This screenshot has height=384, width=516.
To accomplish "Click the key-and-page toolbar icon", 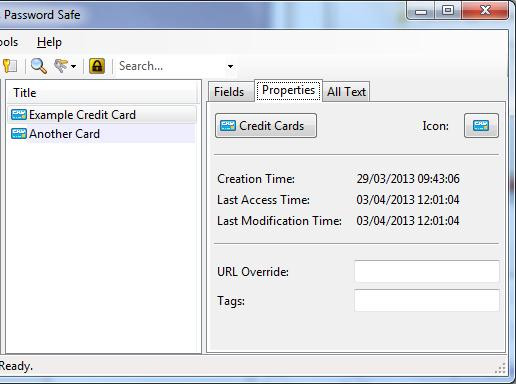I will point(10,66).
